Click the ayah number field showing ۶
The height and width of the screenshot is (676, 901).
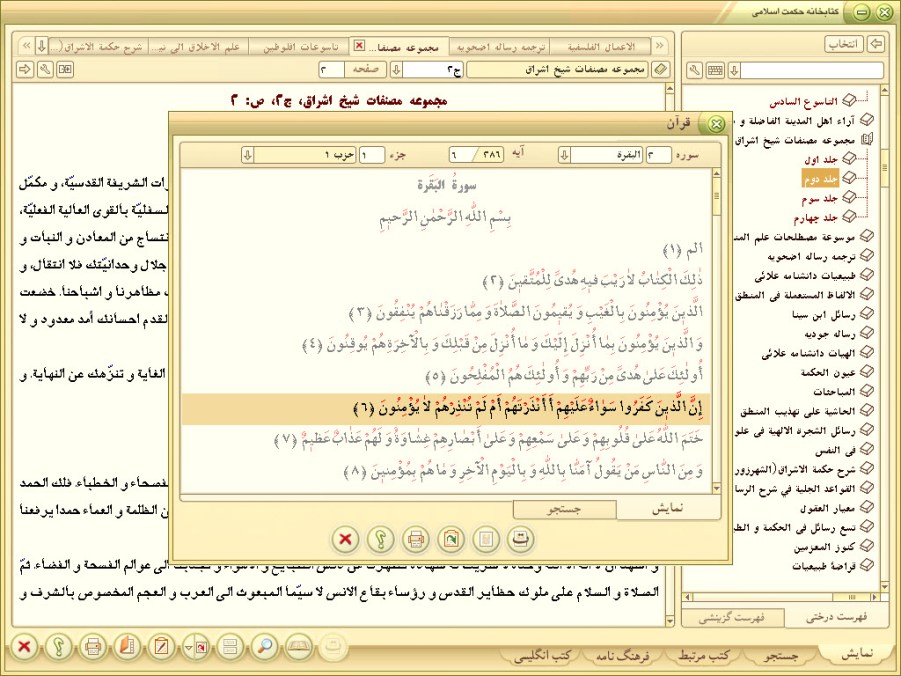coord(462,155)
